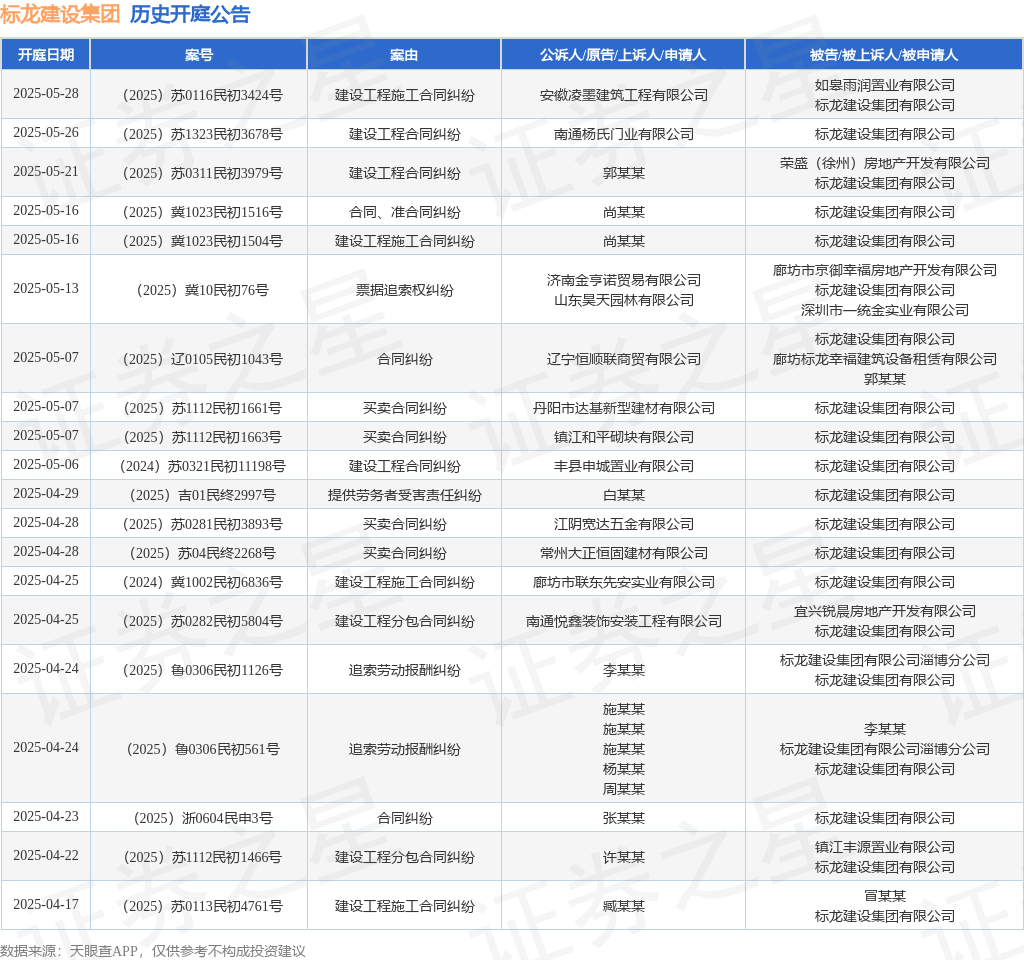Click case number (2025)苏0116民初3424号
1024x960 pixels.
point(202,95)
